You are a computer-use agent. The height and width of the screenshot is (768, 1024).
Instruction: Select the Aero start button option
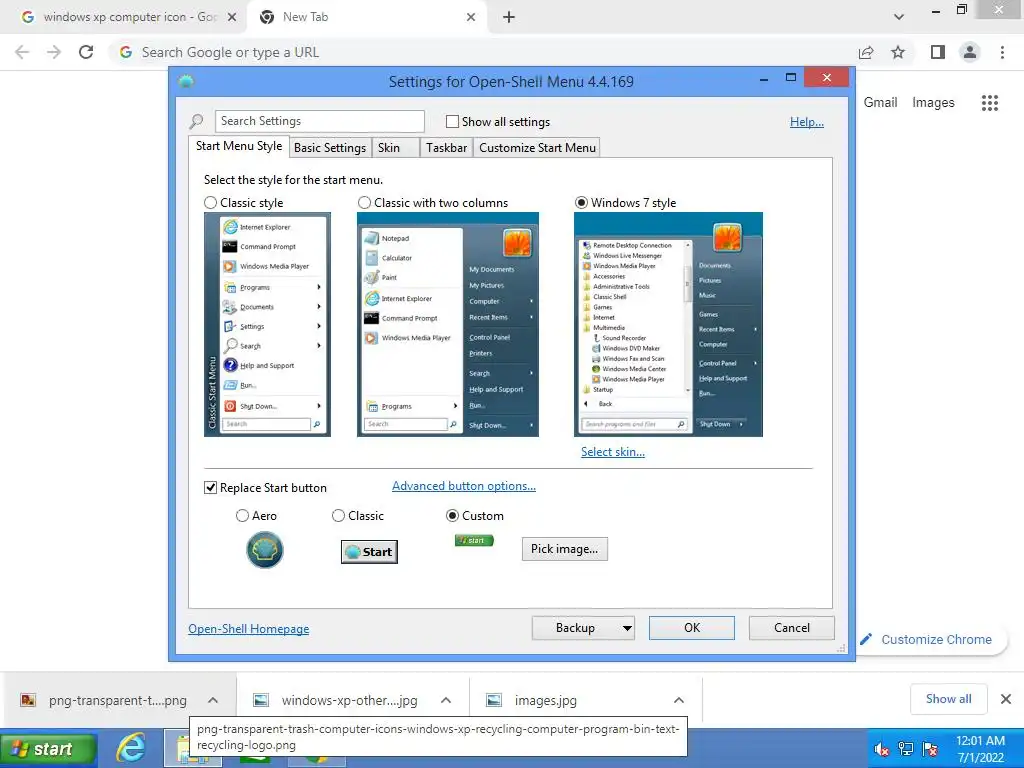pos(242,516)
